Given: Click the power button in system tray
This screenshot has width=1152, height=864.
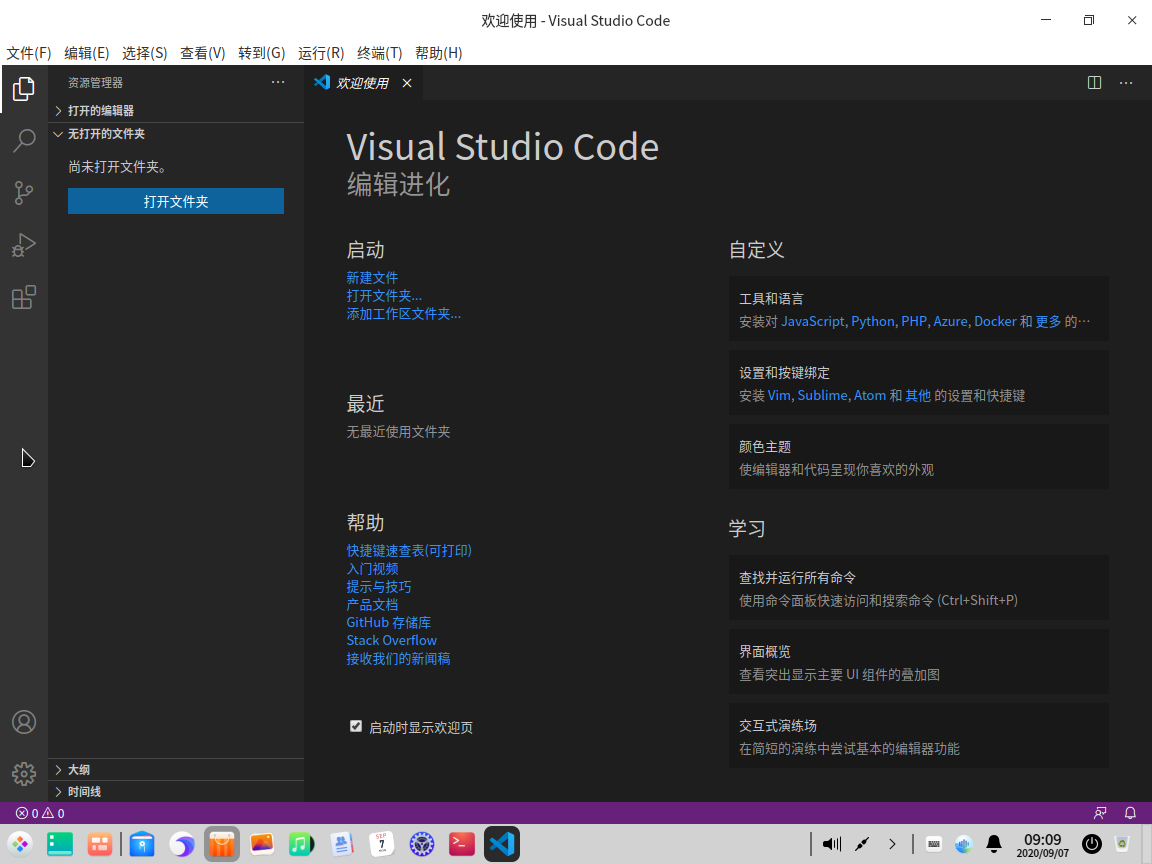Looking at the screenshot, I should (x=1092, y=844).
